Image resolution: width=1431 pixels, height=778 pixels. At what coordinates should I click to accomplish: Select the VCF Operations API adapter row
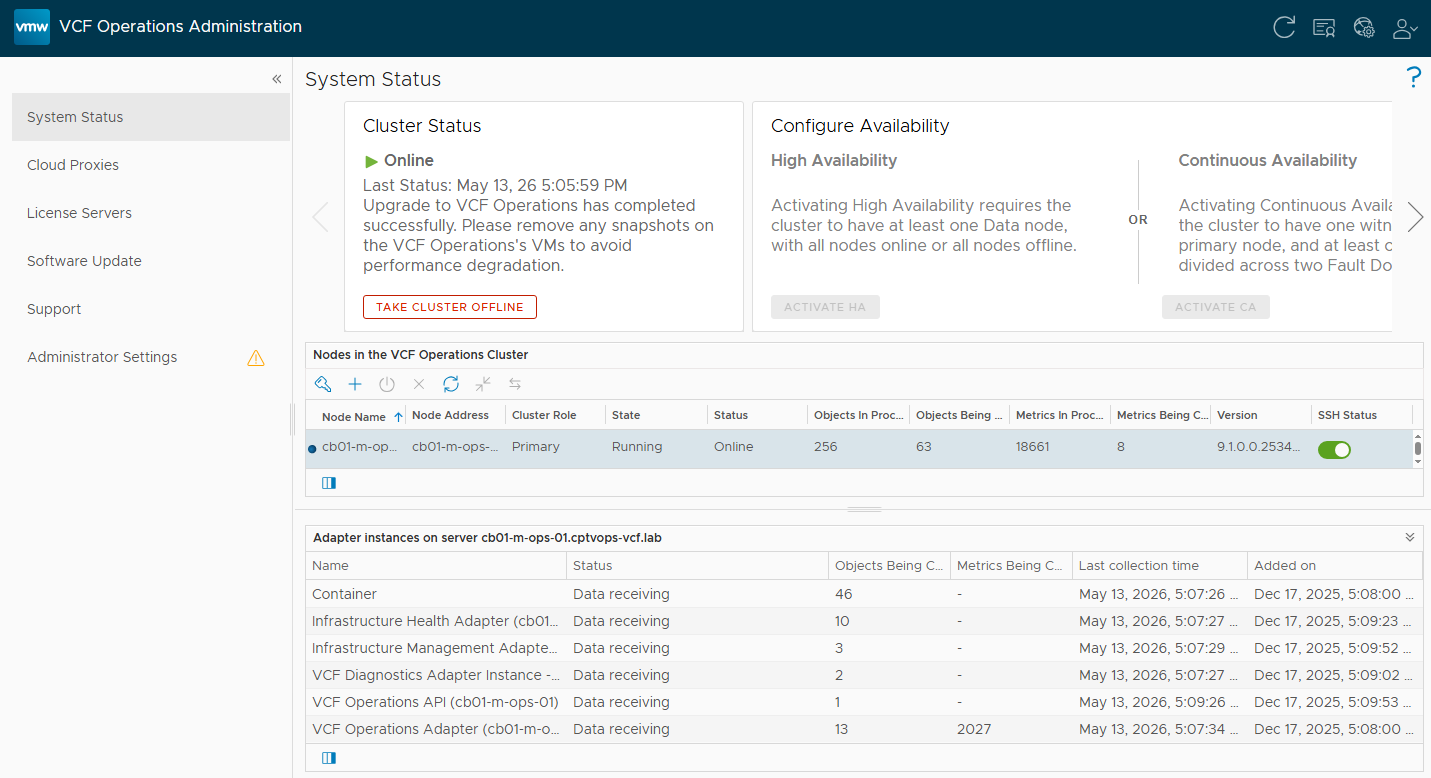[863, 702]
